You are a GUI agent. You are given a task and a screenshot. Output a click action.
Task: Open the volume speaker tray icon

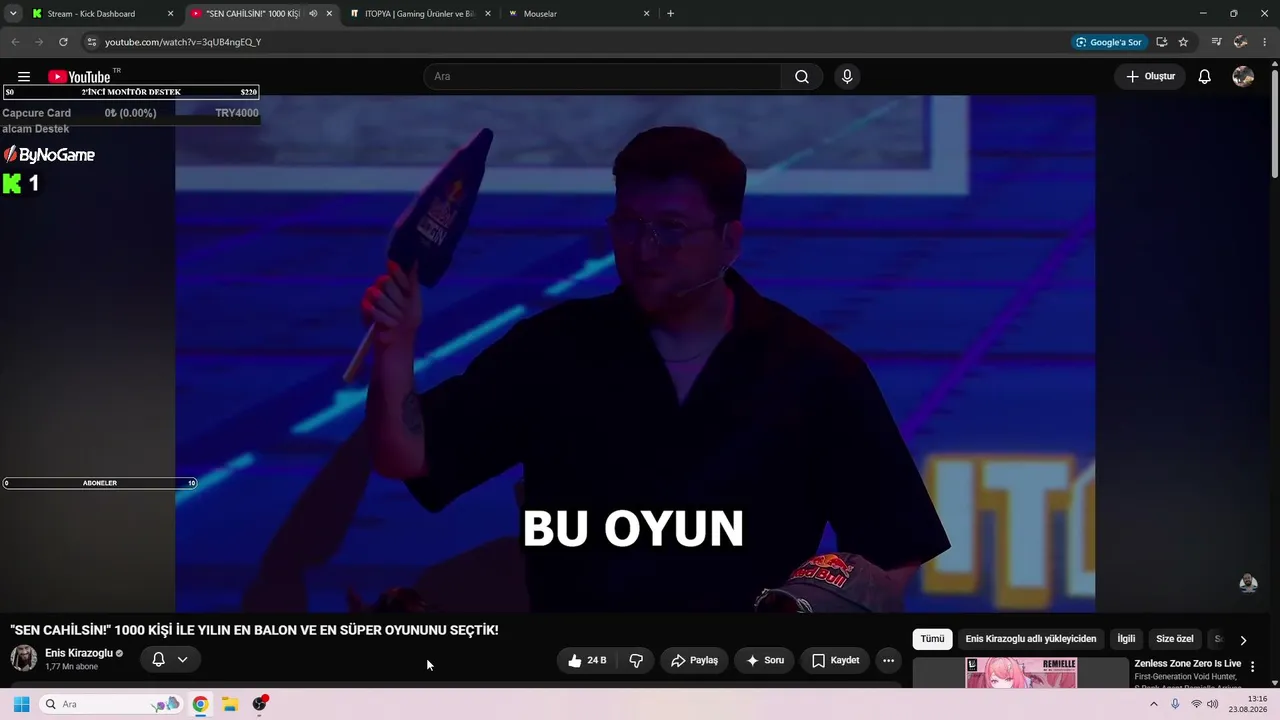click(1213, 704)
